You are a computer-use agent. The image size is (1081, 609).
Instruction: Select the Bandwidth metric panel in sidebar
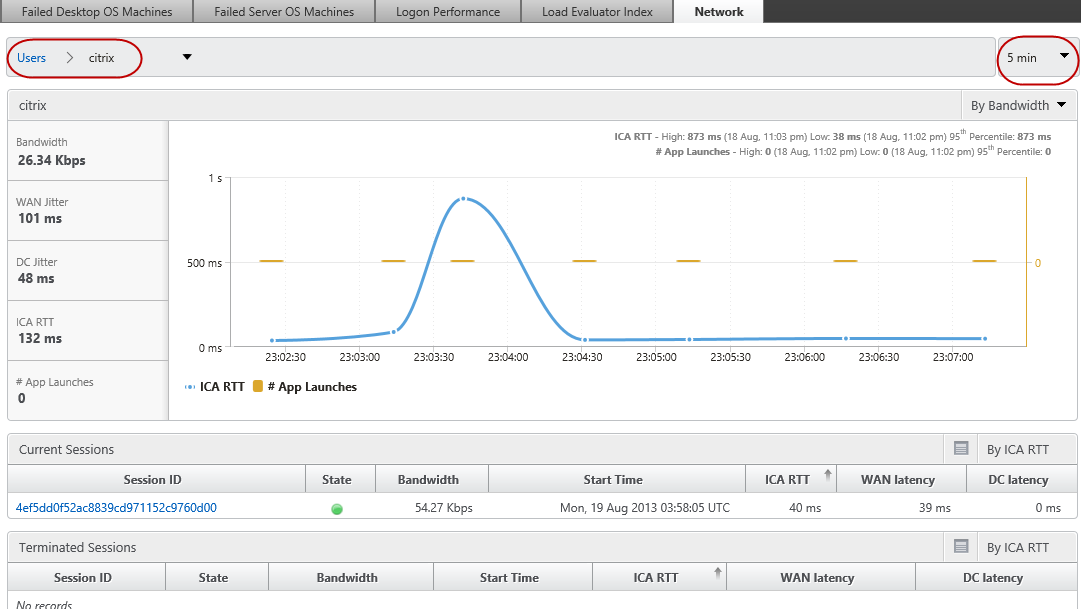[x=87, y=151]
